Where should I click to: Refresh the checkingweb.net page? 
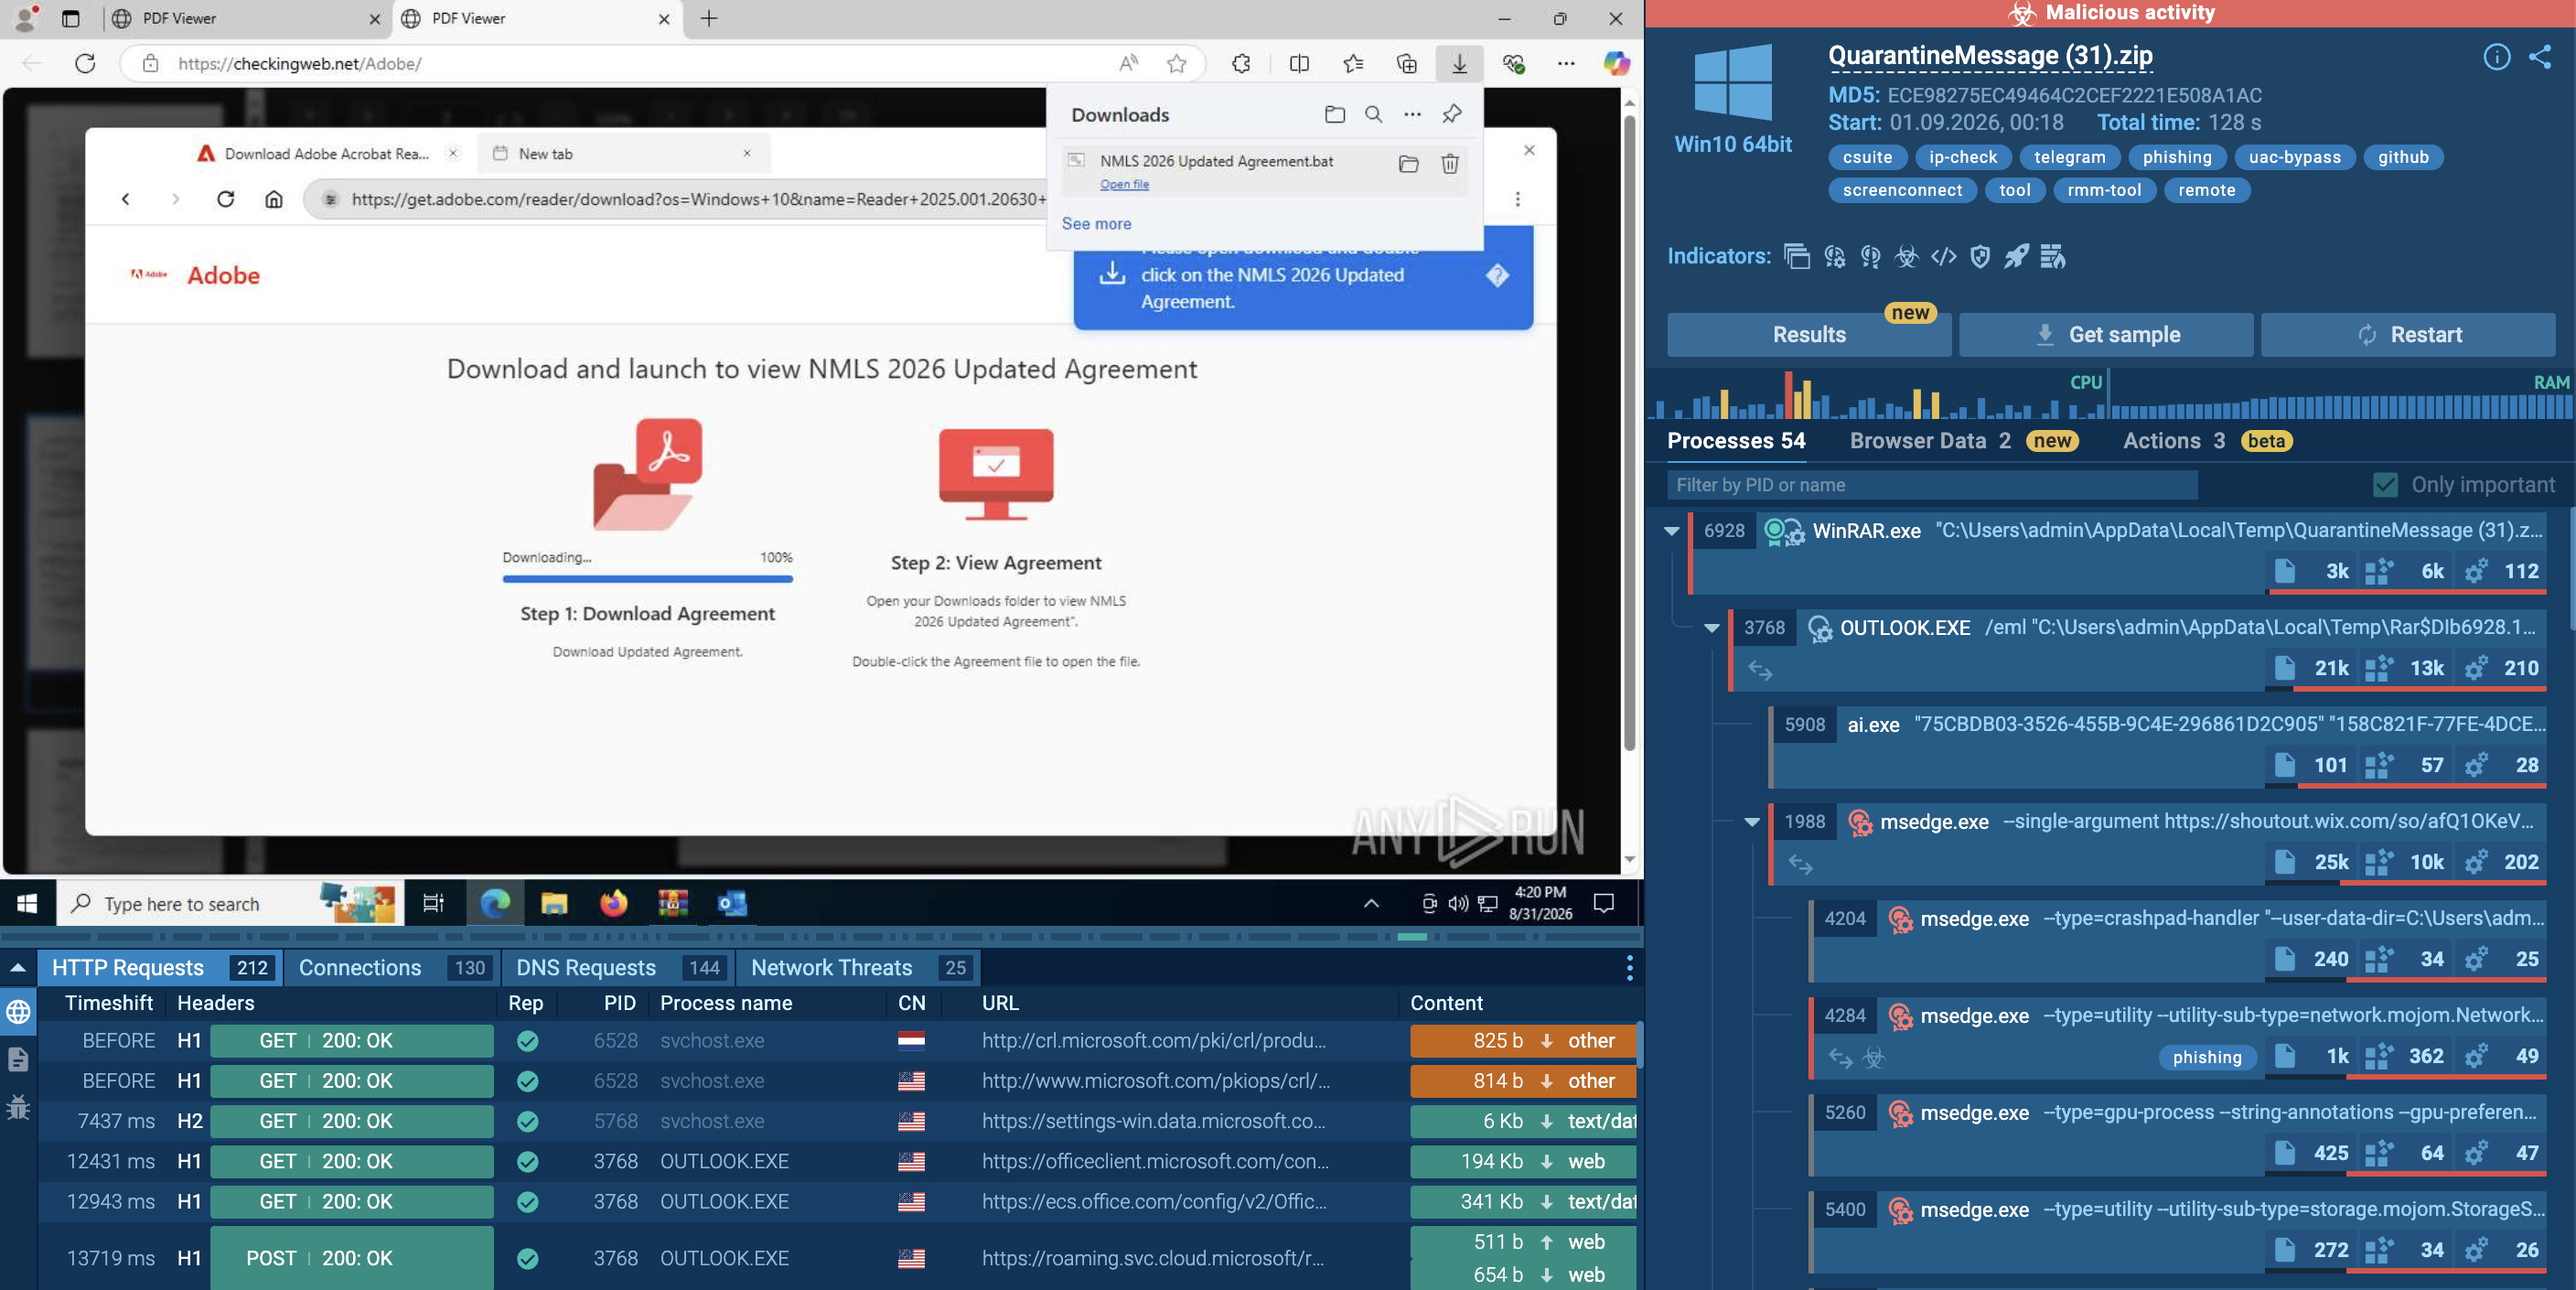click(85, 63)
